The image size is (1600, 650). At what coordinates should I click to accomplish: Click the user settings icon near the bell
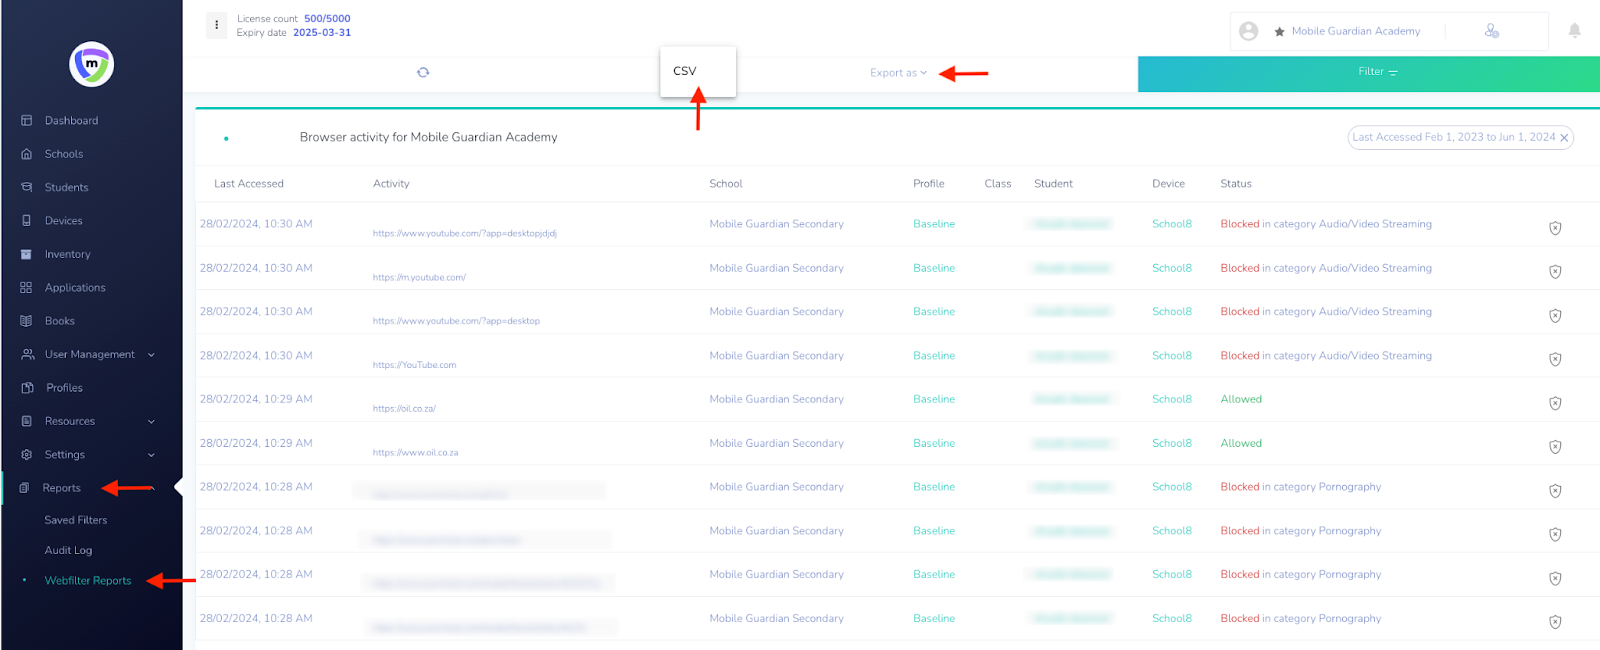pos(1491,31)
